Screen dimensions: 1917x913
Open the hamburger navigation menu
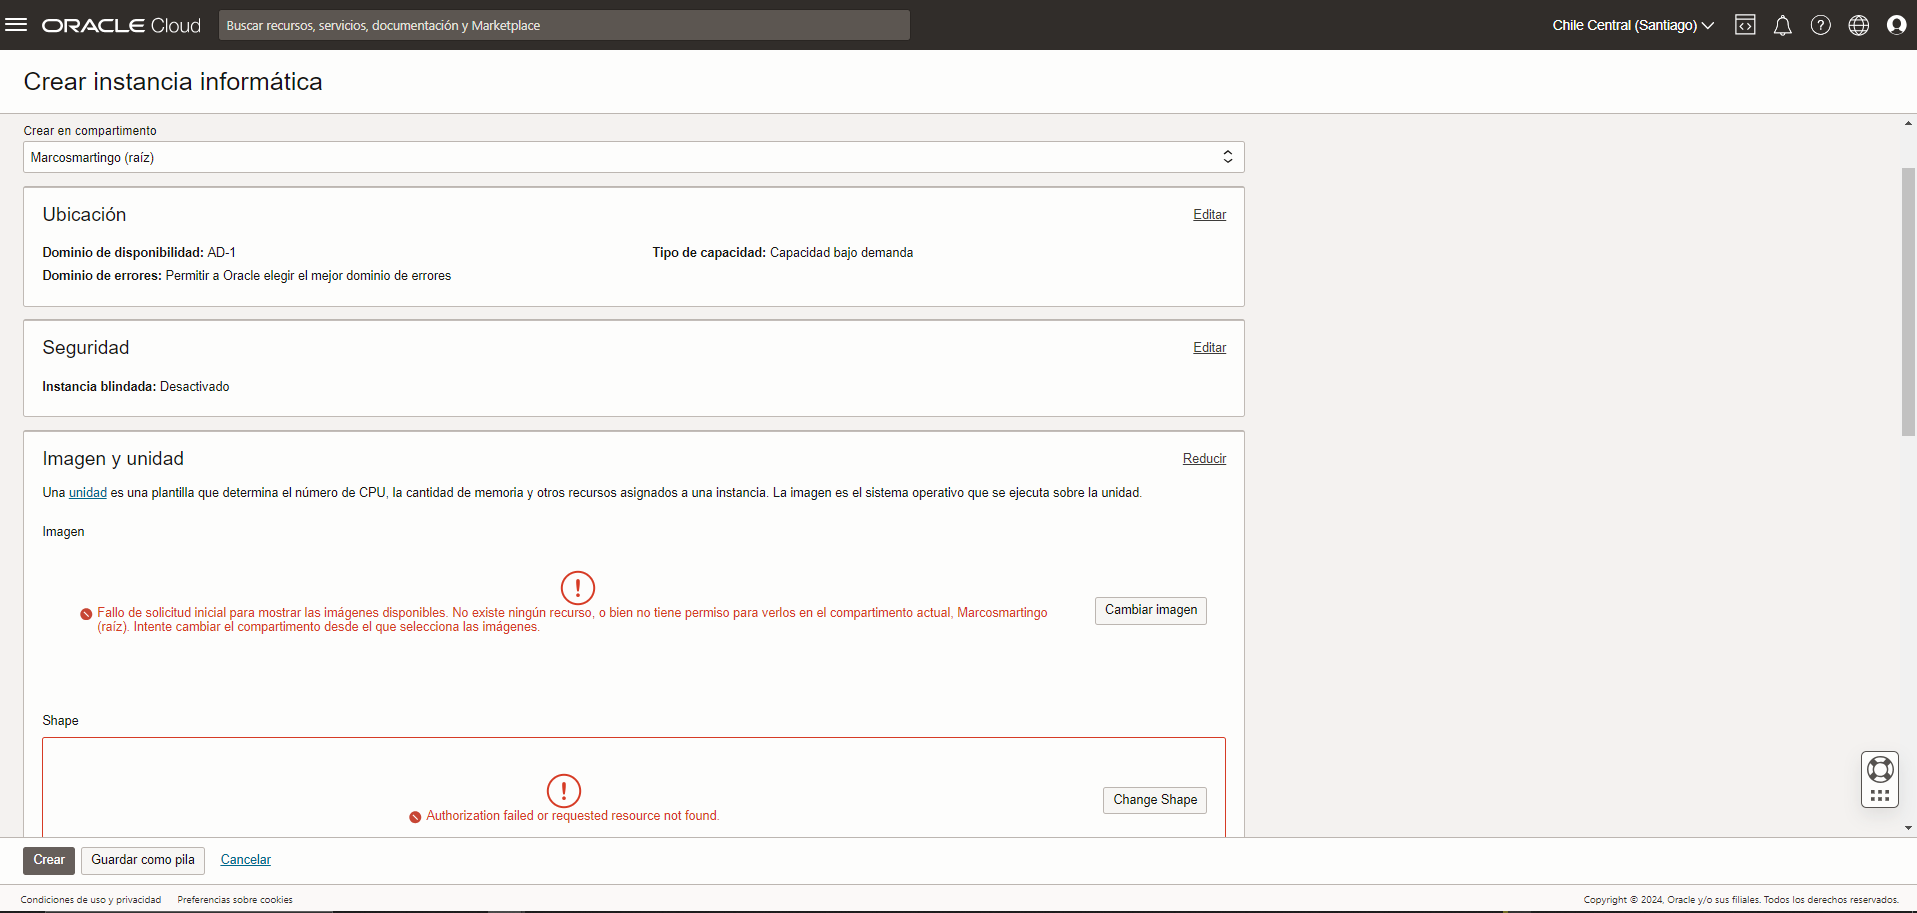click(16, 25)
